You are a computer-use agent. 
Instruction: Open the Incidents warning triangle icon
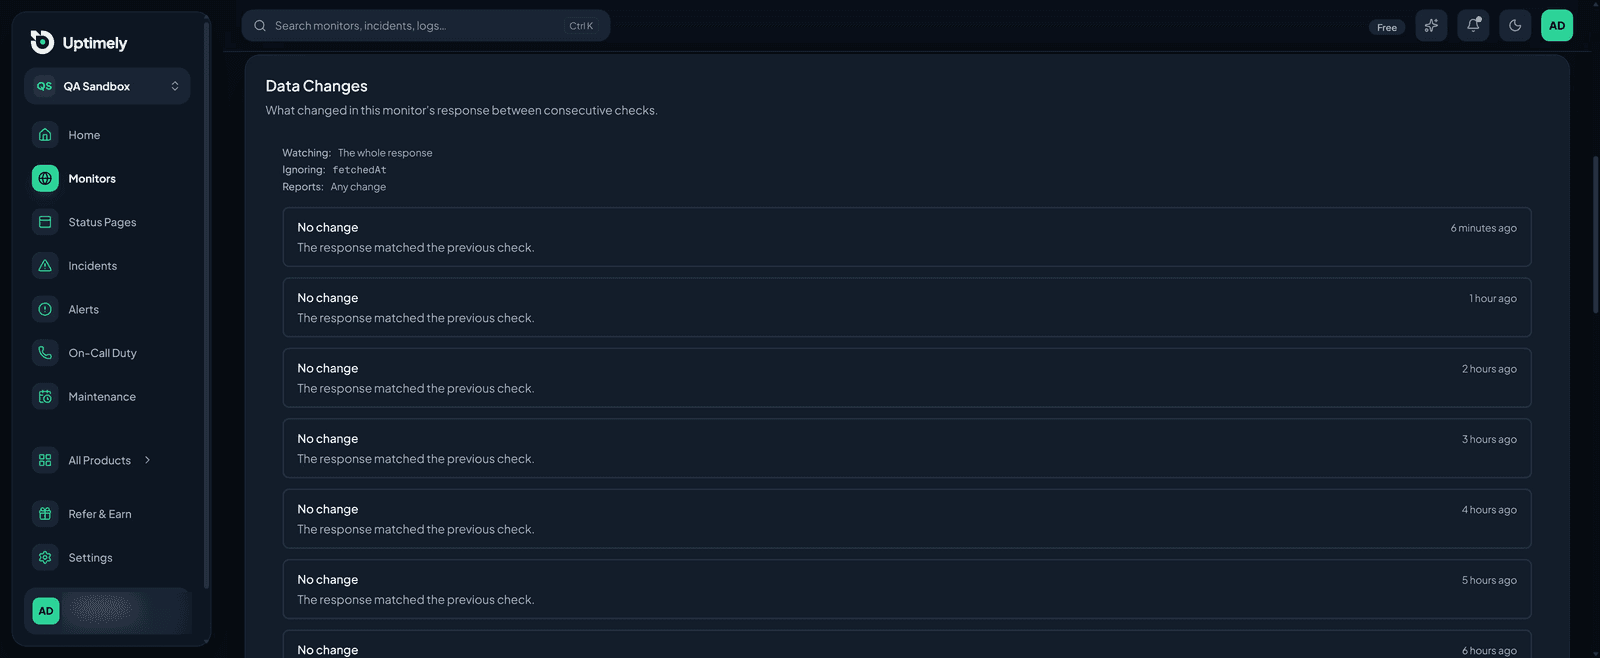click(x=45, y=266)
